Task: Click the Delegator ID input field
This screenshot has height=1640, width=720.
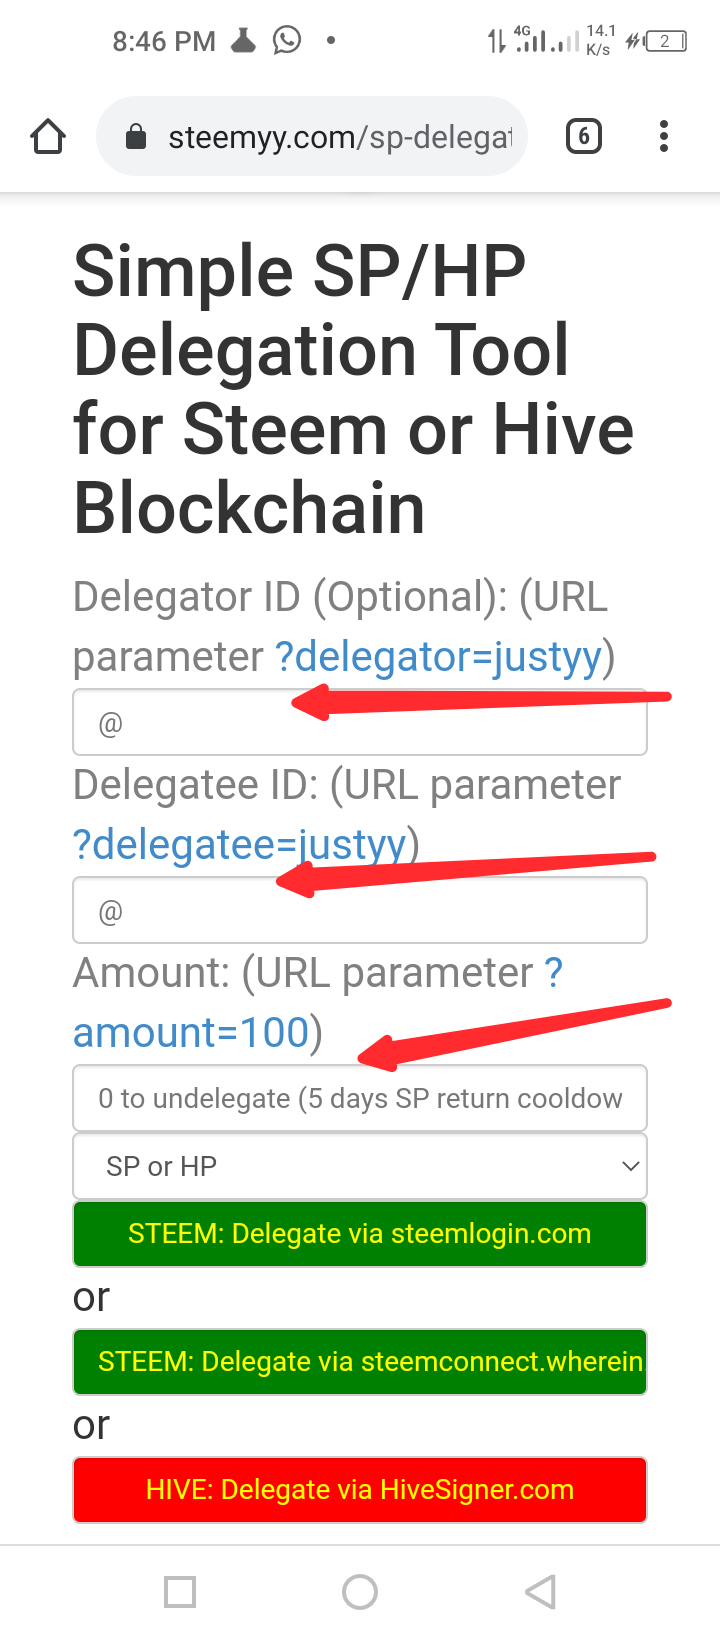Action: point(360,722)
